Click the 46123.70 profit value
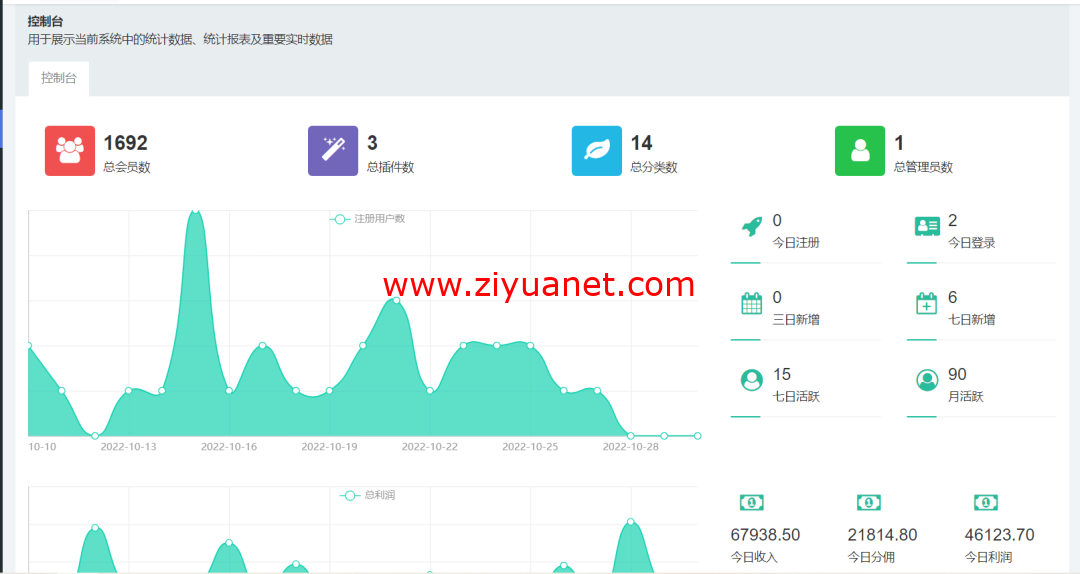This screenshot has height=574, width=1080. [x=999, y=535]
